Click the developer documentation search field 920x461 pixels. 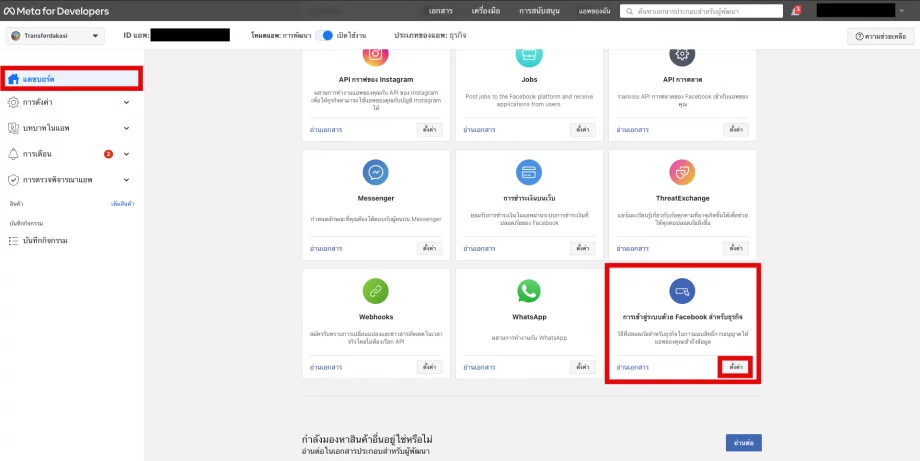coord(701,11)
